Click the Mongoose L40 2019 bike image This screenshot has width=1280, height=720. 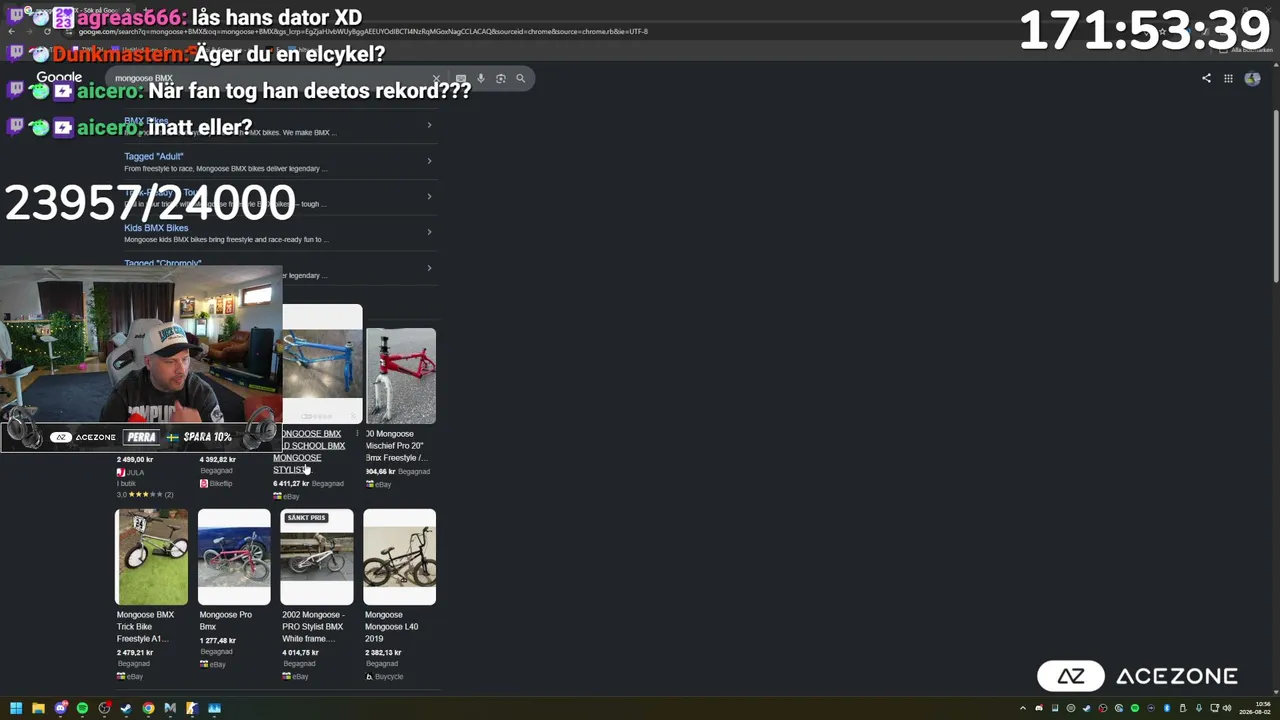point(400,557)
